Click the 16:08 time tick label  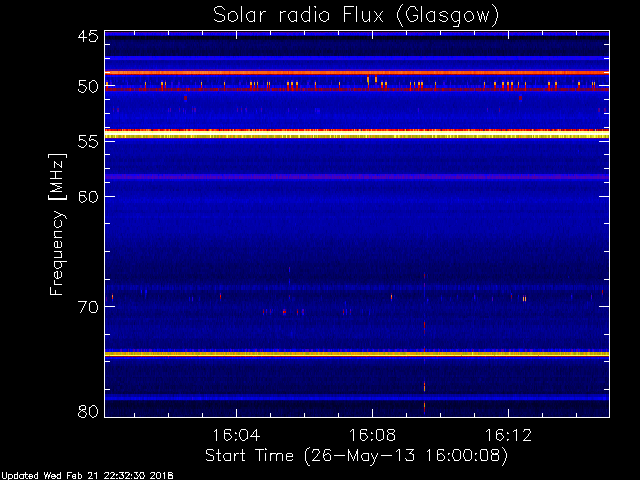coord(372,435)
